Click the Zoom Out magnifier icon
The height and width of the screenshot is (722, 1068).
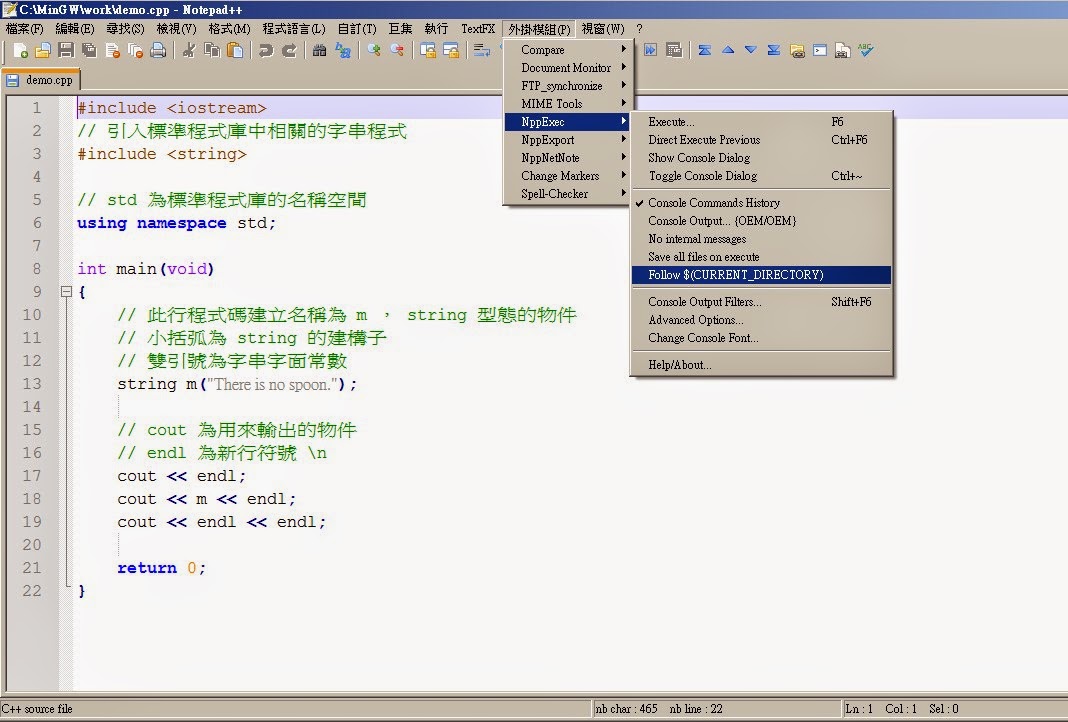pyautogui.click(x=396, y=50)
